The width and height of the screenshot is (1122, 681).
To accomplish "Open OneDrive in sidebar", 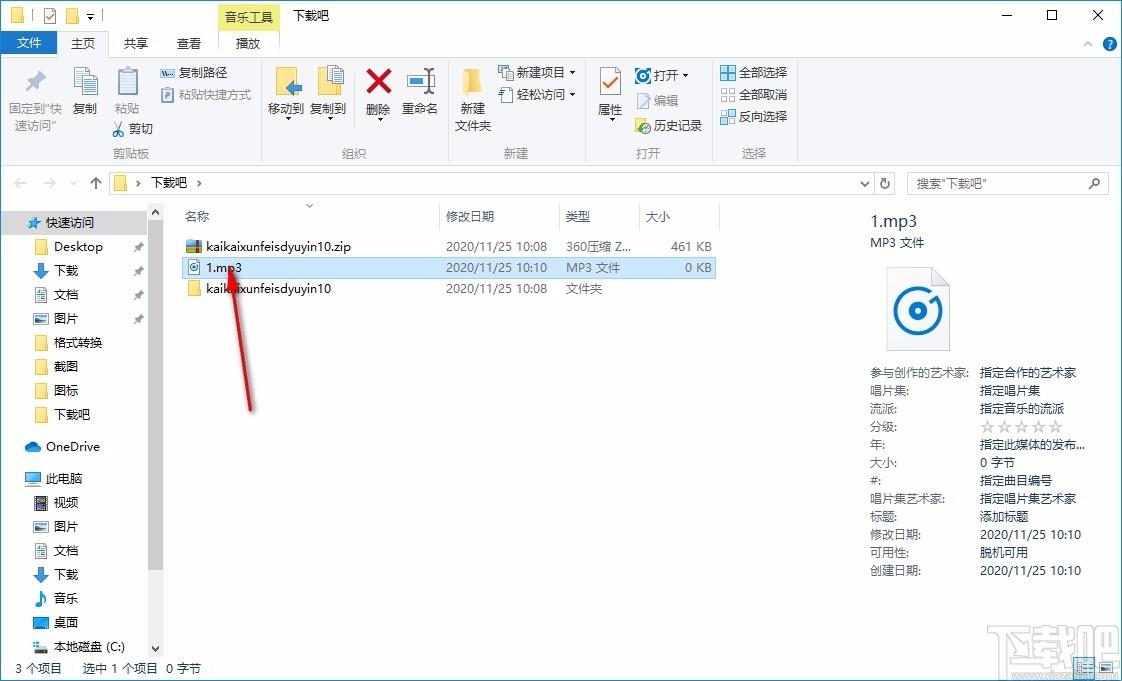I will (72, 447).
